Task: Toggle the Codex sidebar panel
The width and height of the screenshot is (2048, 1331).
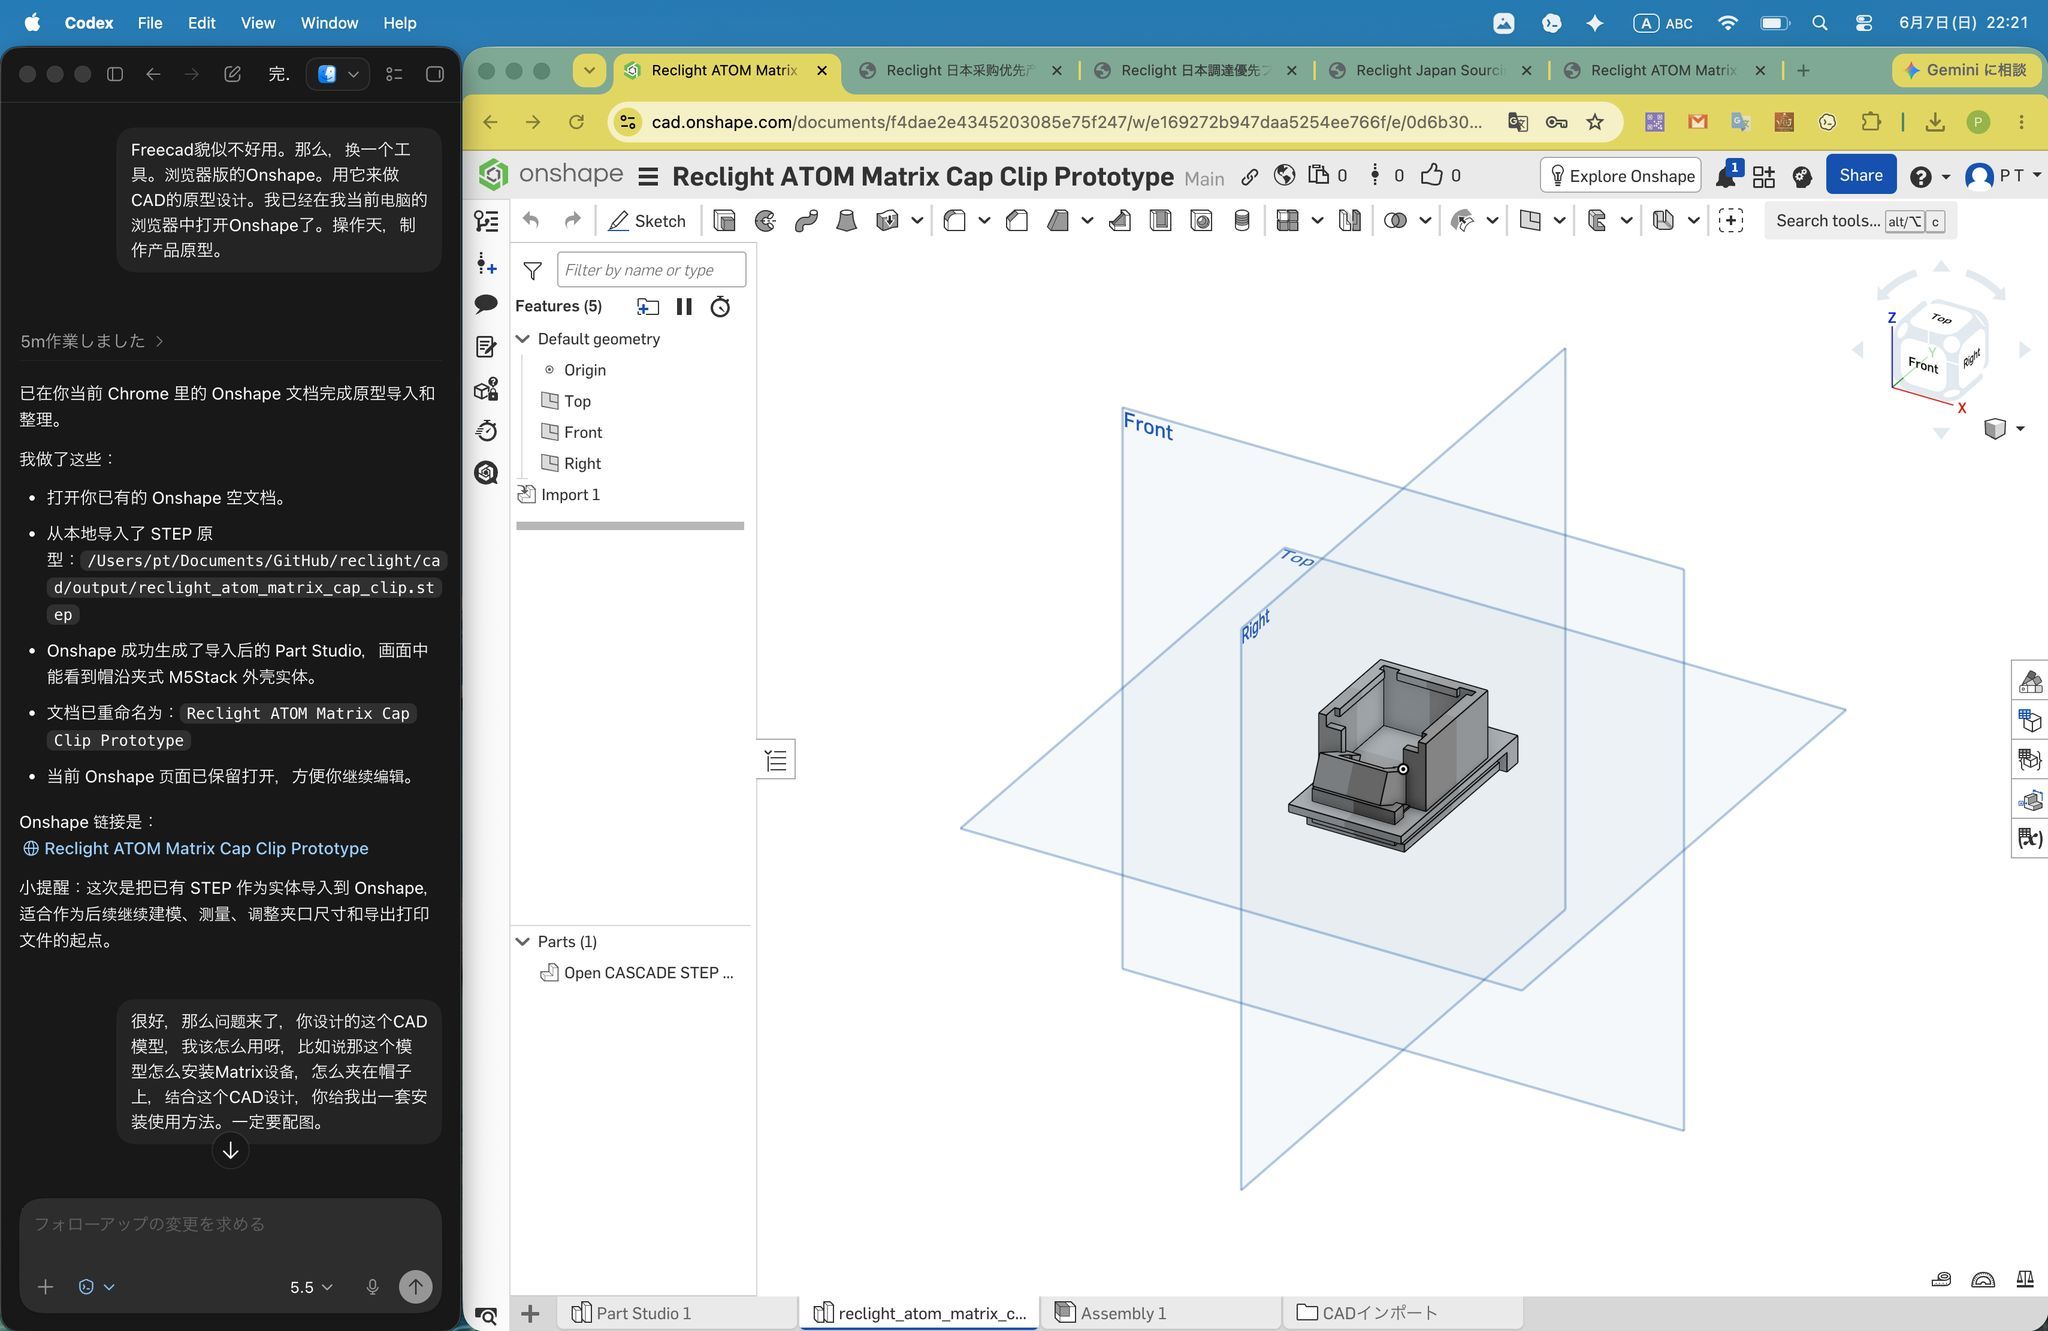Action: (115, 74)
